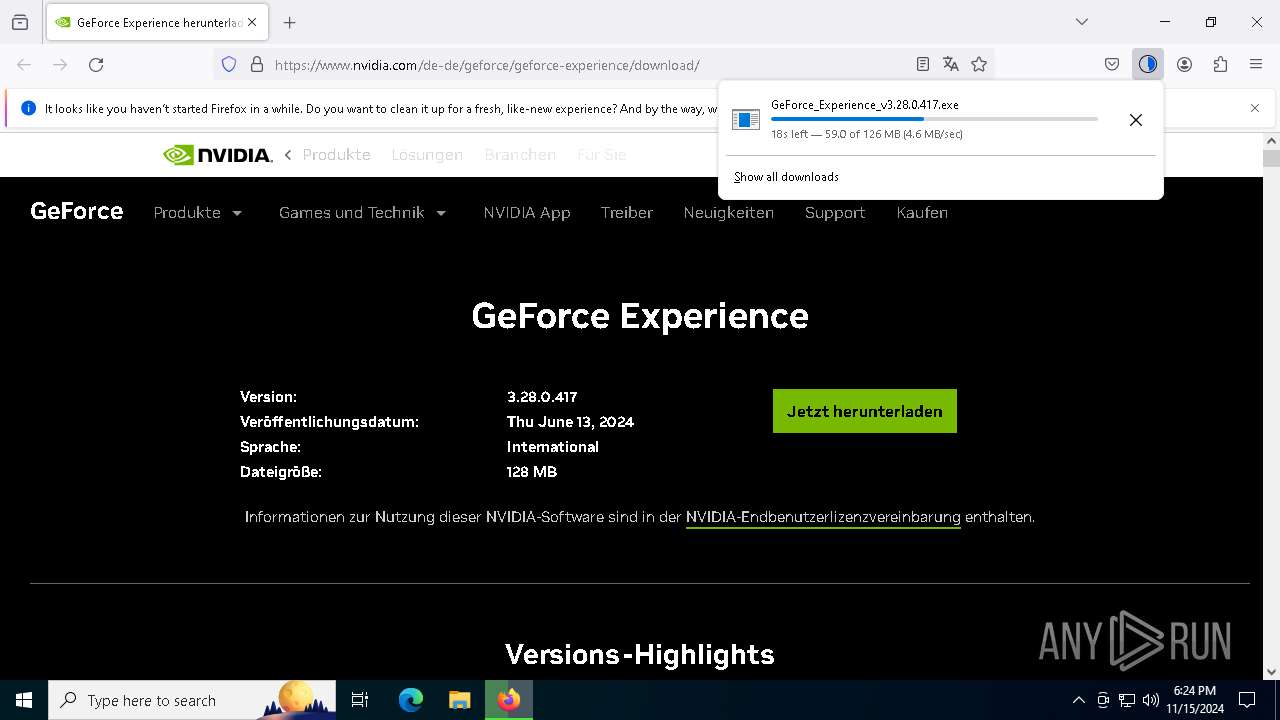
Task: Toggle the downloads panel toolbar button
Action: point(1148,64)
